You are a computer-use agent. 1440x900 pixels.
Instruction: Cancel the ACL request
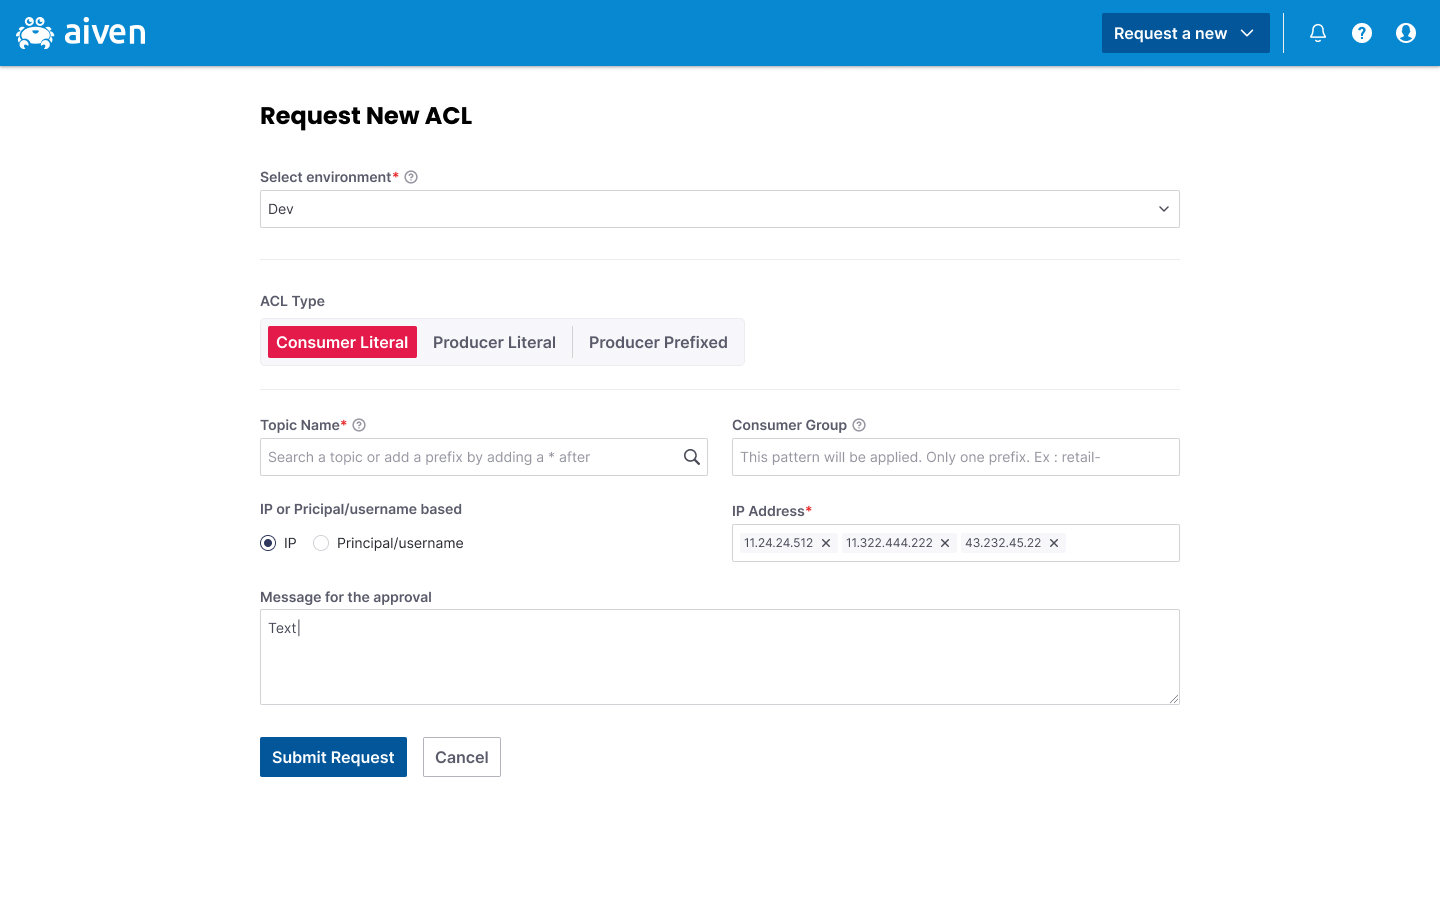461,757
